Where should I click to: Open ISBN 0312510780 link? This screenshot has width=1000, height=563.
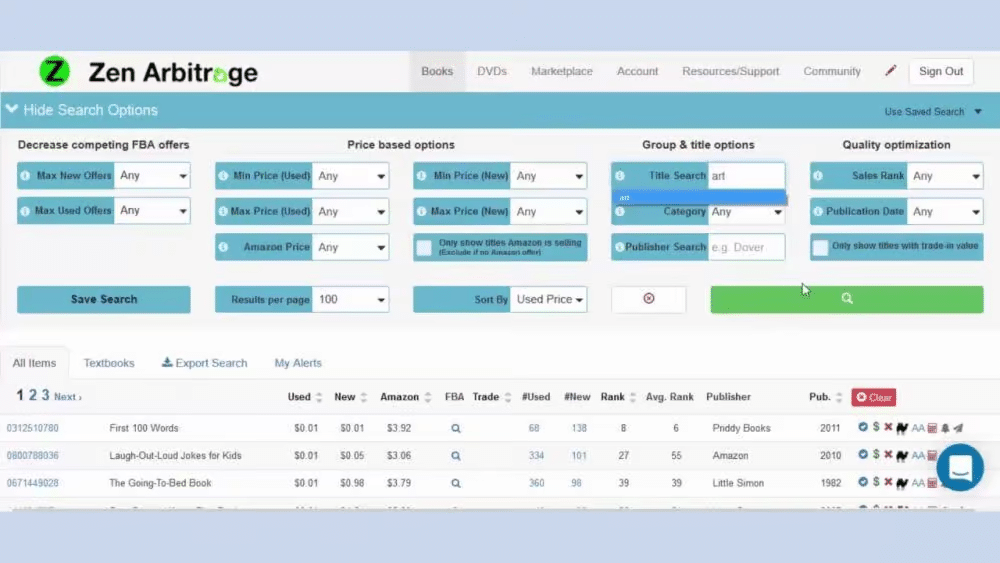point(33,428)
